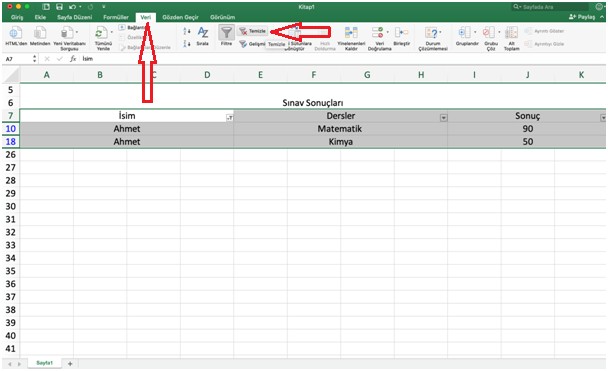Viewport: 608px width, 371px height.
Task: Click Temizle to clear the filter
Action: [253, 31]
